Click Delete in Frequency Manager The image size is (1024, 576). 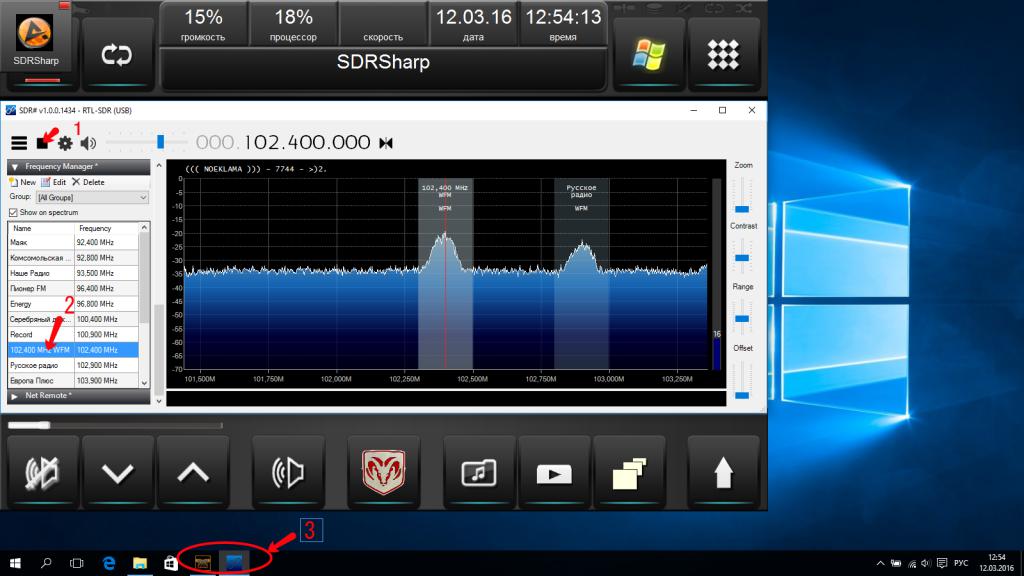87,182
